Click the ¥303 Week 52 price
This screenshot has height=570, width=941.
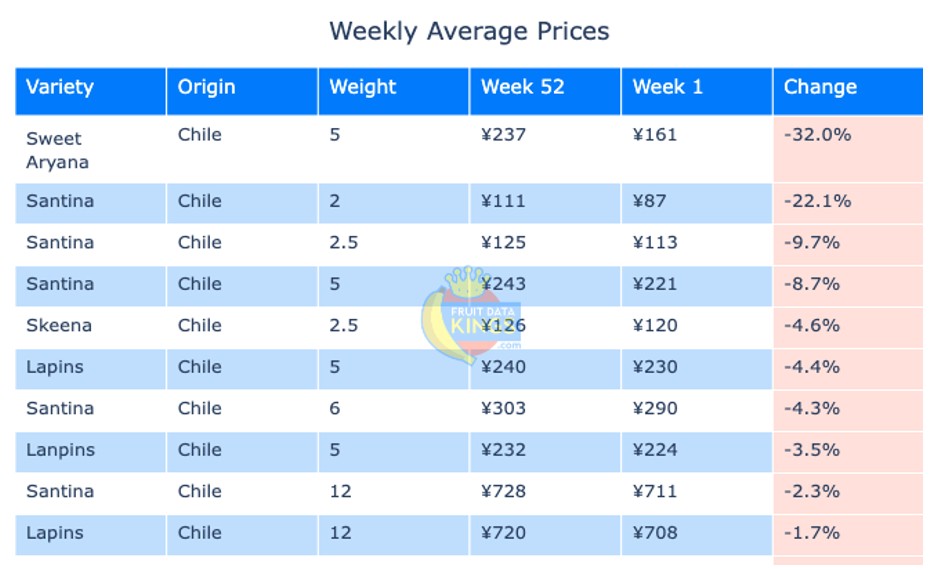click(x=503, y=408)
